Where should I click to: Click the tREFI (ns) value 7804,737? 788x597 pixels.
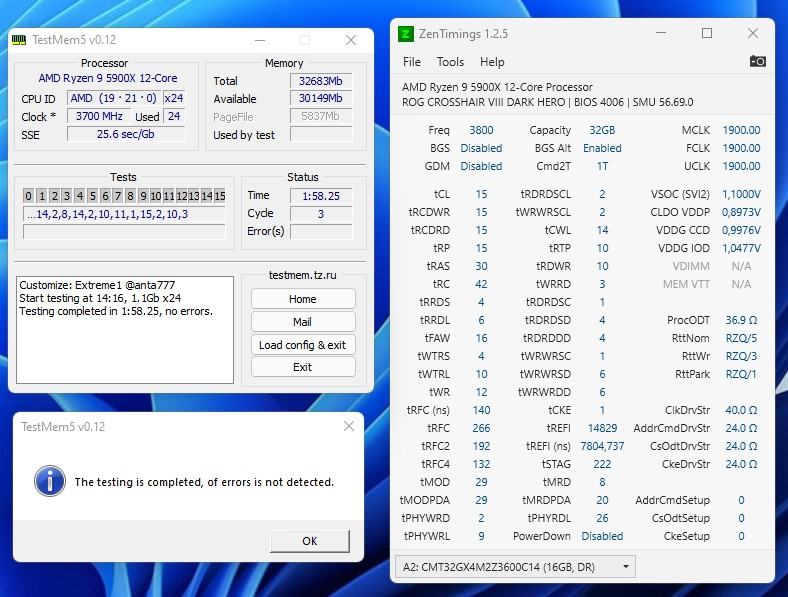tap(602, 446)
